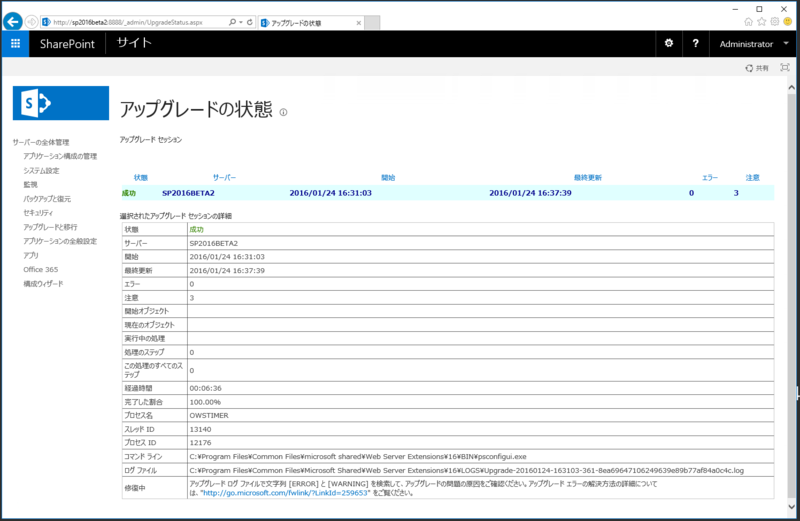Click the psconfigui.exe command line value
The height and width of the screenshot is (521, 800).
[358, 457]
